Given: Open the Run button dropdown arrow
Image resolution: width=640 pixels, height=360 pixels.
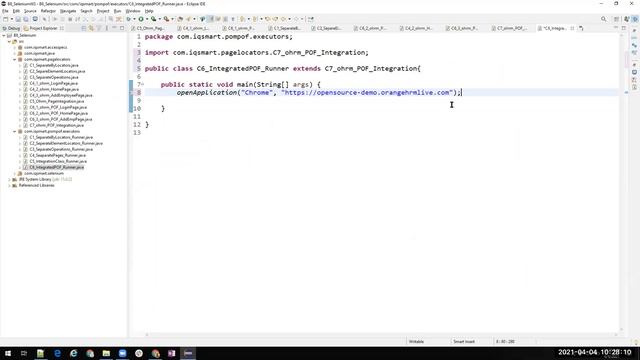Looking at the screenshot, I should click(x=147, y=19).
